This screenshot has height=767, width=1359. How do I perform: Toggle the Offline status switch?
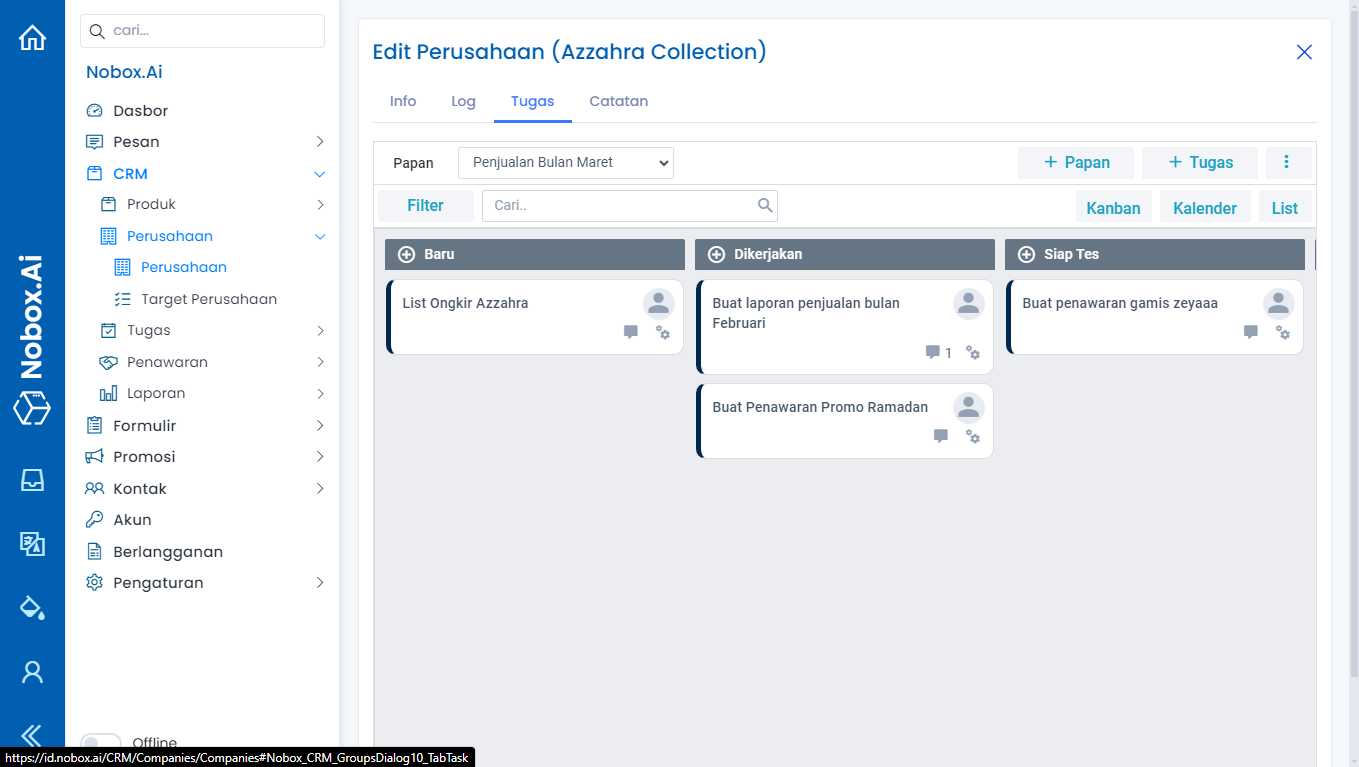100,743
